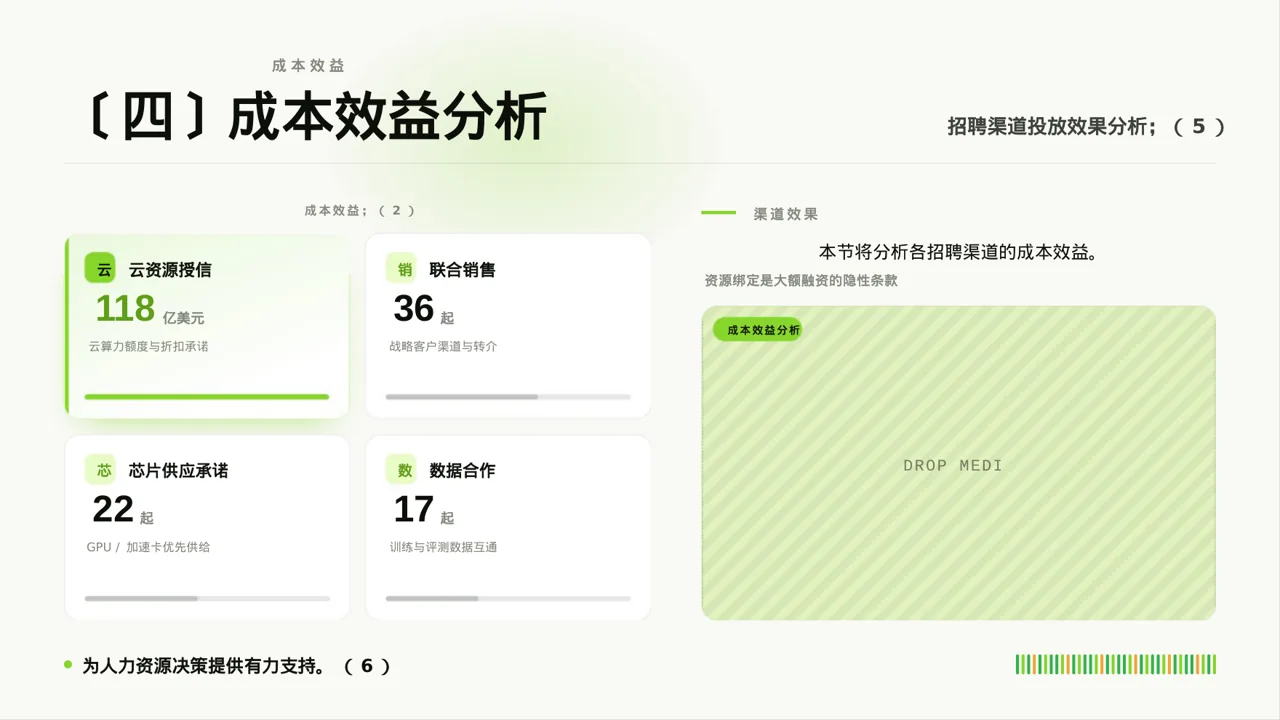The width and height of the screenshot is (1280, 720).
Task: Click the 训练与评测数据互通 description
Action: pyautogui.click(x=443, y=547)
